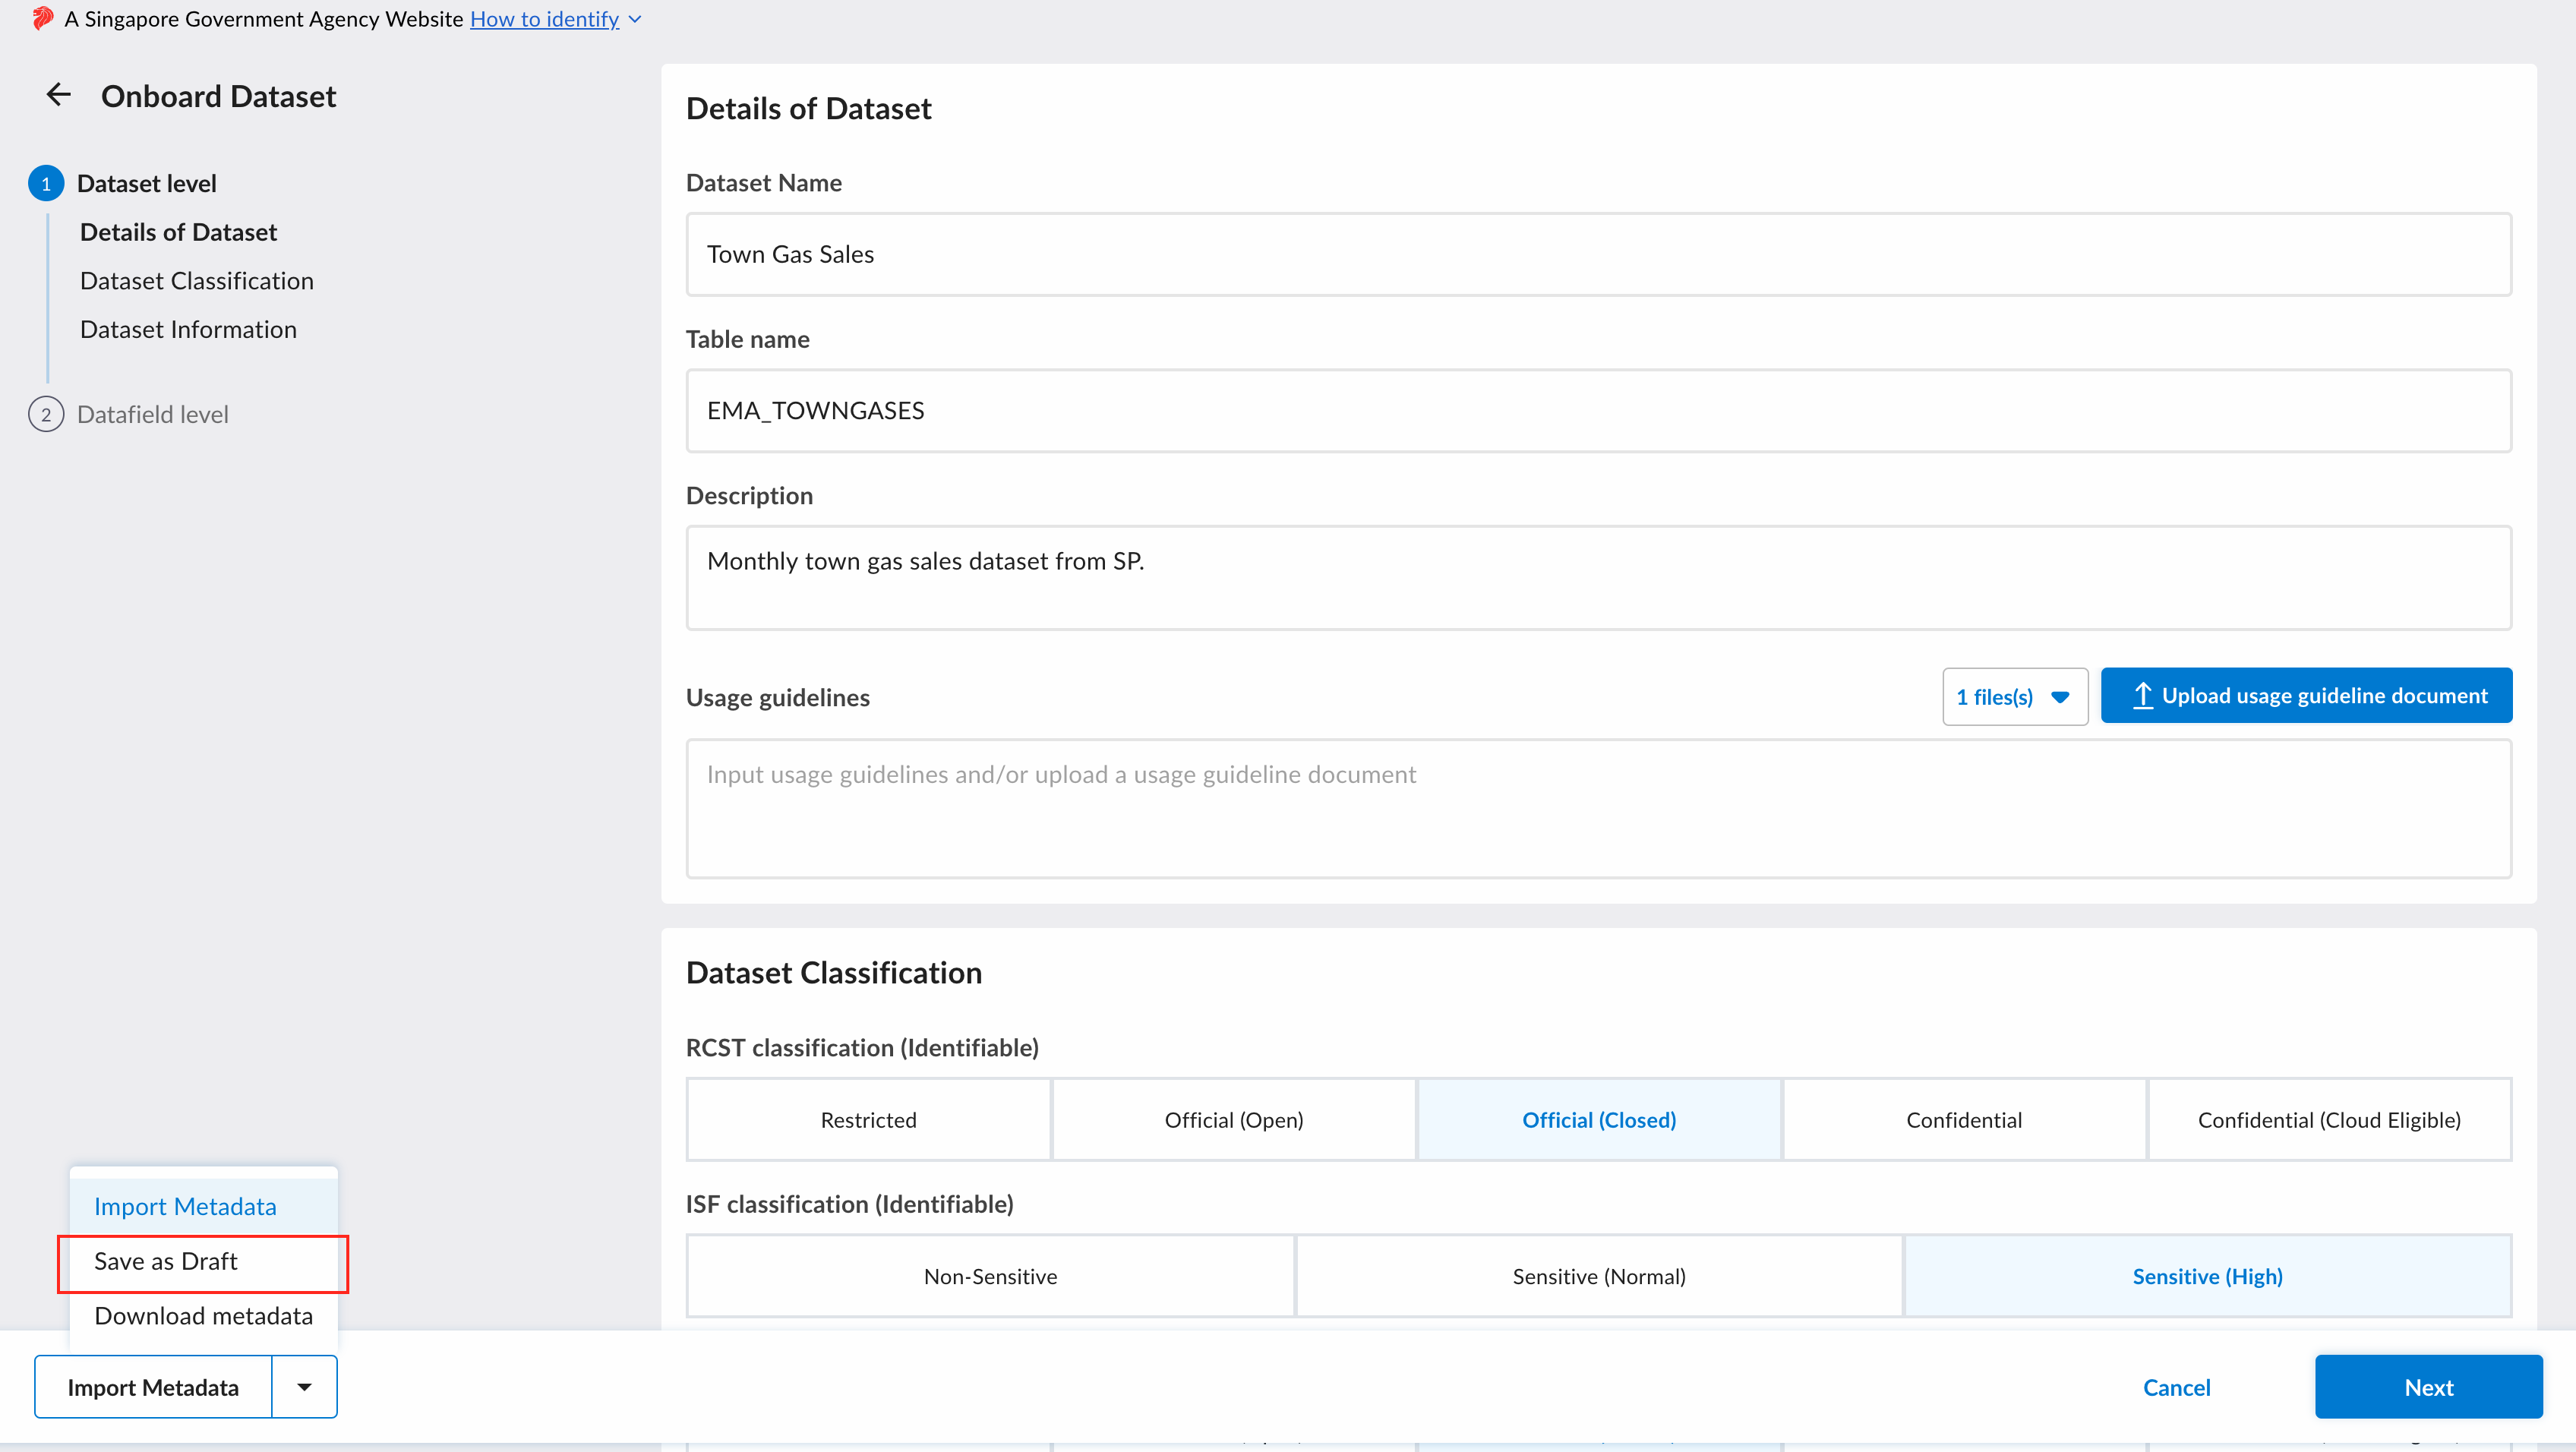Choose Confidential (Cloud Eligible) classification
The height and width of the screenshot is (1452, 2576).
click(x=2329, y=1119)
